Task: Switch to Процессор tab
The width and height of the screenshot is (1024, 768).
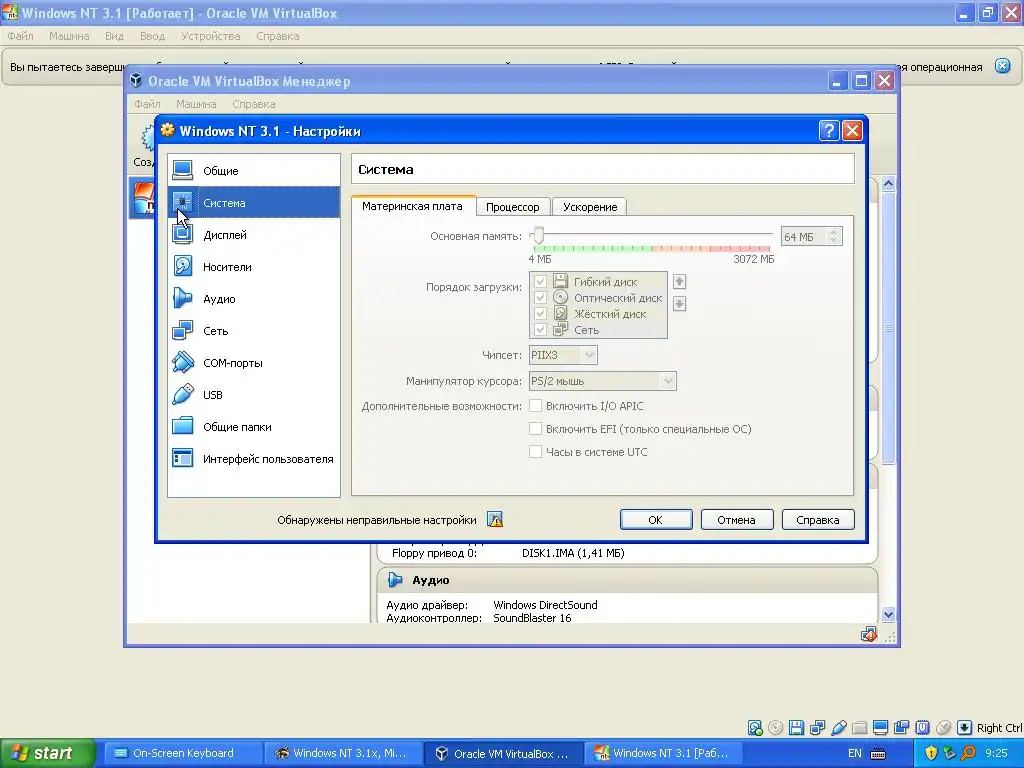Action: [513, 207]
